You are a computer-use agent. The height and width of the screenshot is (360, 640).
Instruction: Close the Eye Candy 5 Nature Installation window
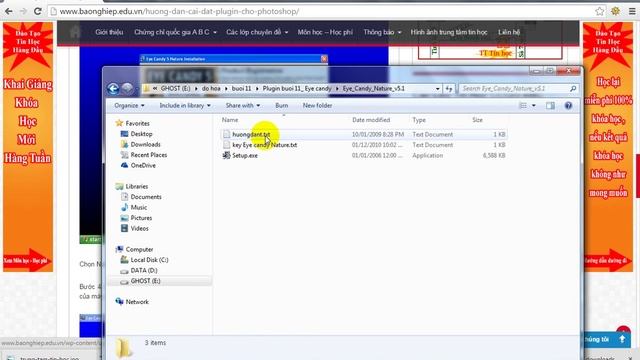pyautogui.click(x=324, y=59)
